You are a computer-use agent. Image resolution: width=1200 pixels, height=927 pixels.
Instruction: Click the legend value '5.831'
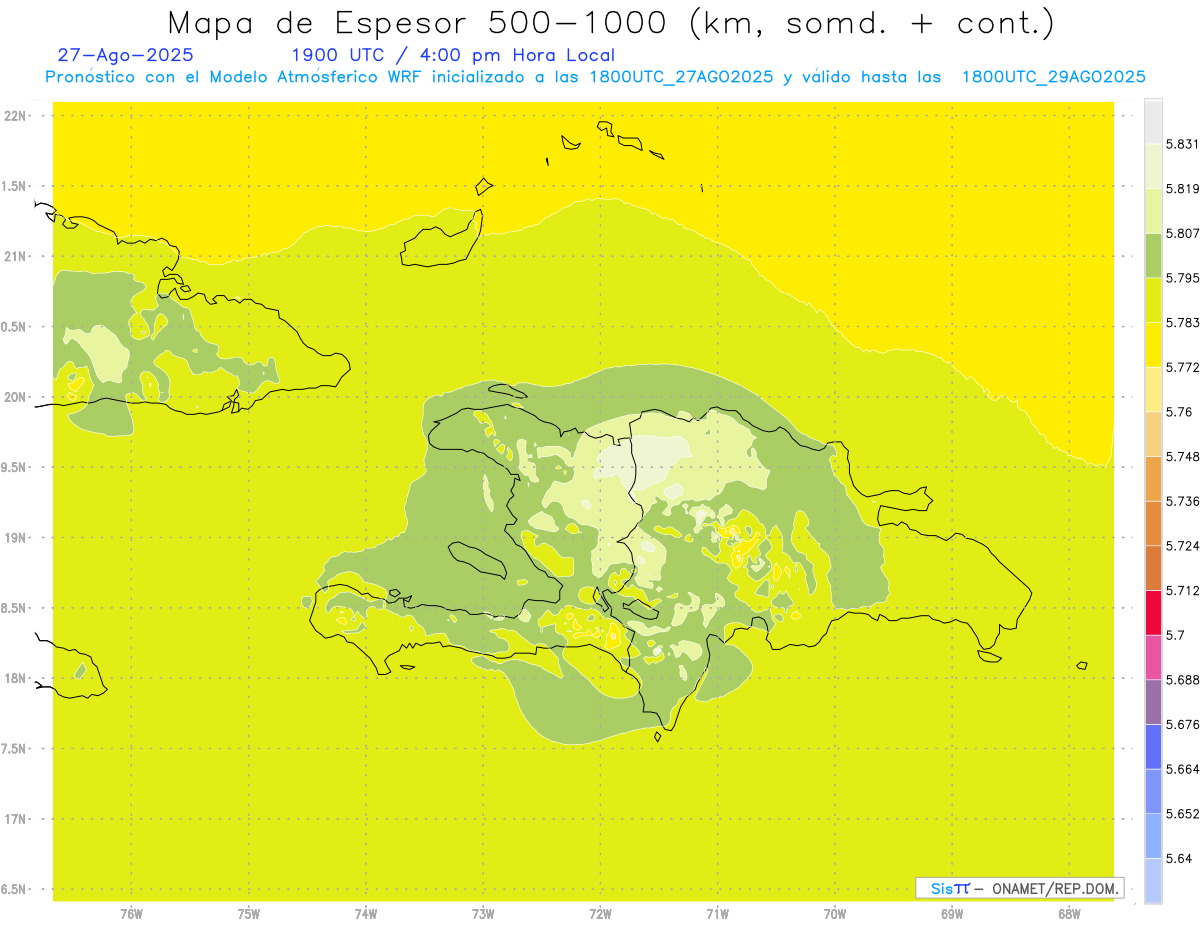[1182, 144]
